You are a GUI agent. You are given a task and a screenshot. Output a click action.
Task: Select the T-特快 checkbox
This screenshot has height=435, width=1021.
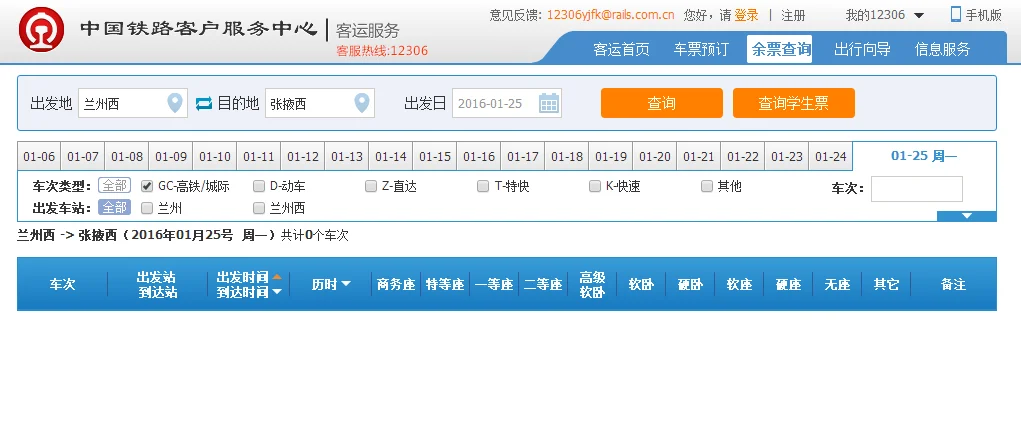tap(483, 186)
